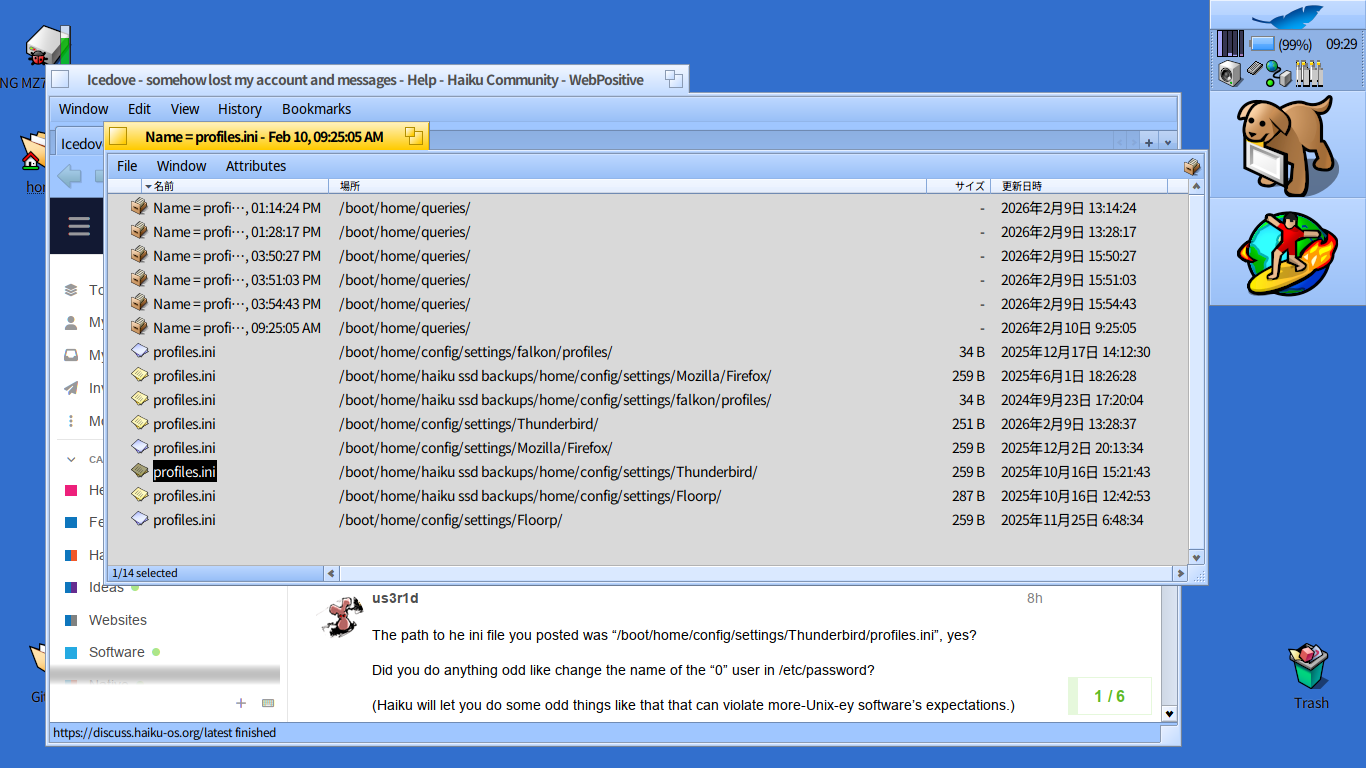Click the hamburger menu icon in forum sidebar
This screenshot has width=1366, height=768.
79,226
